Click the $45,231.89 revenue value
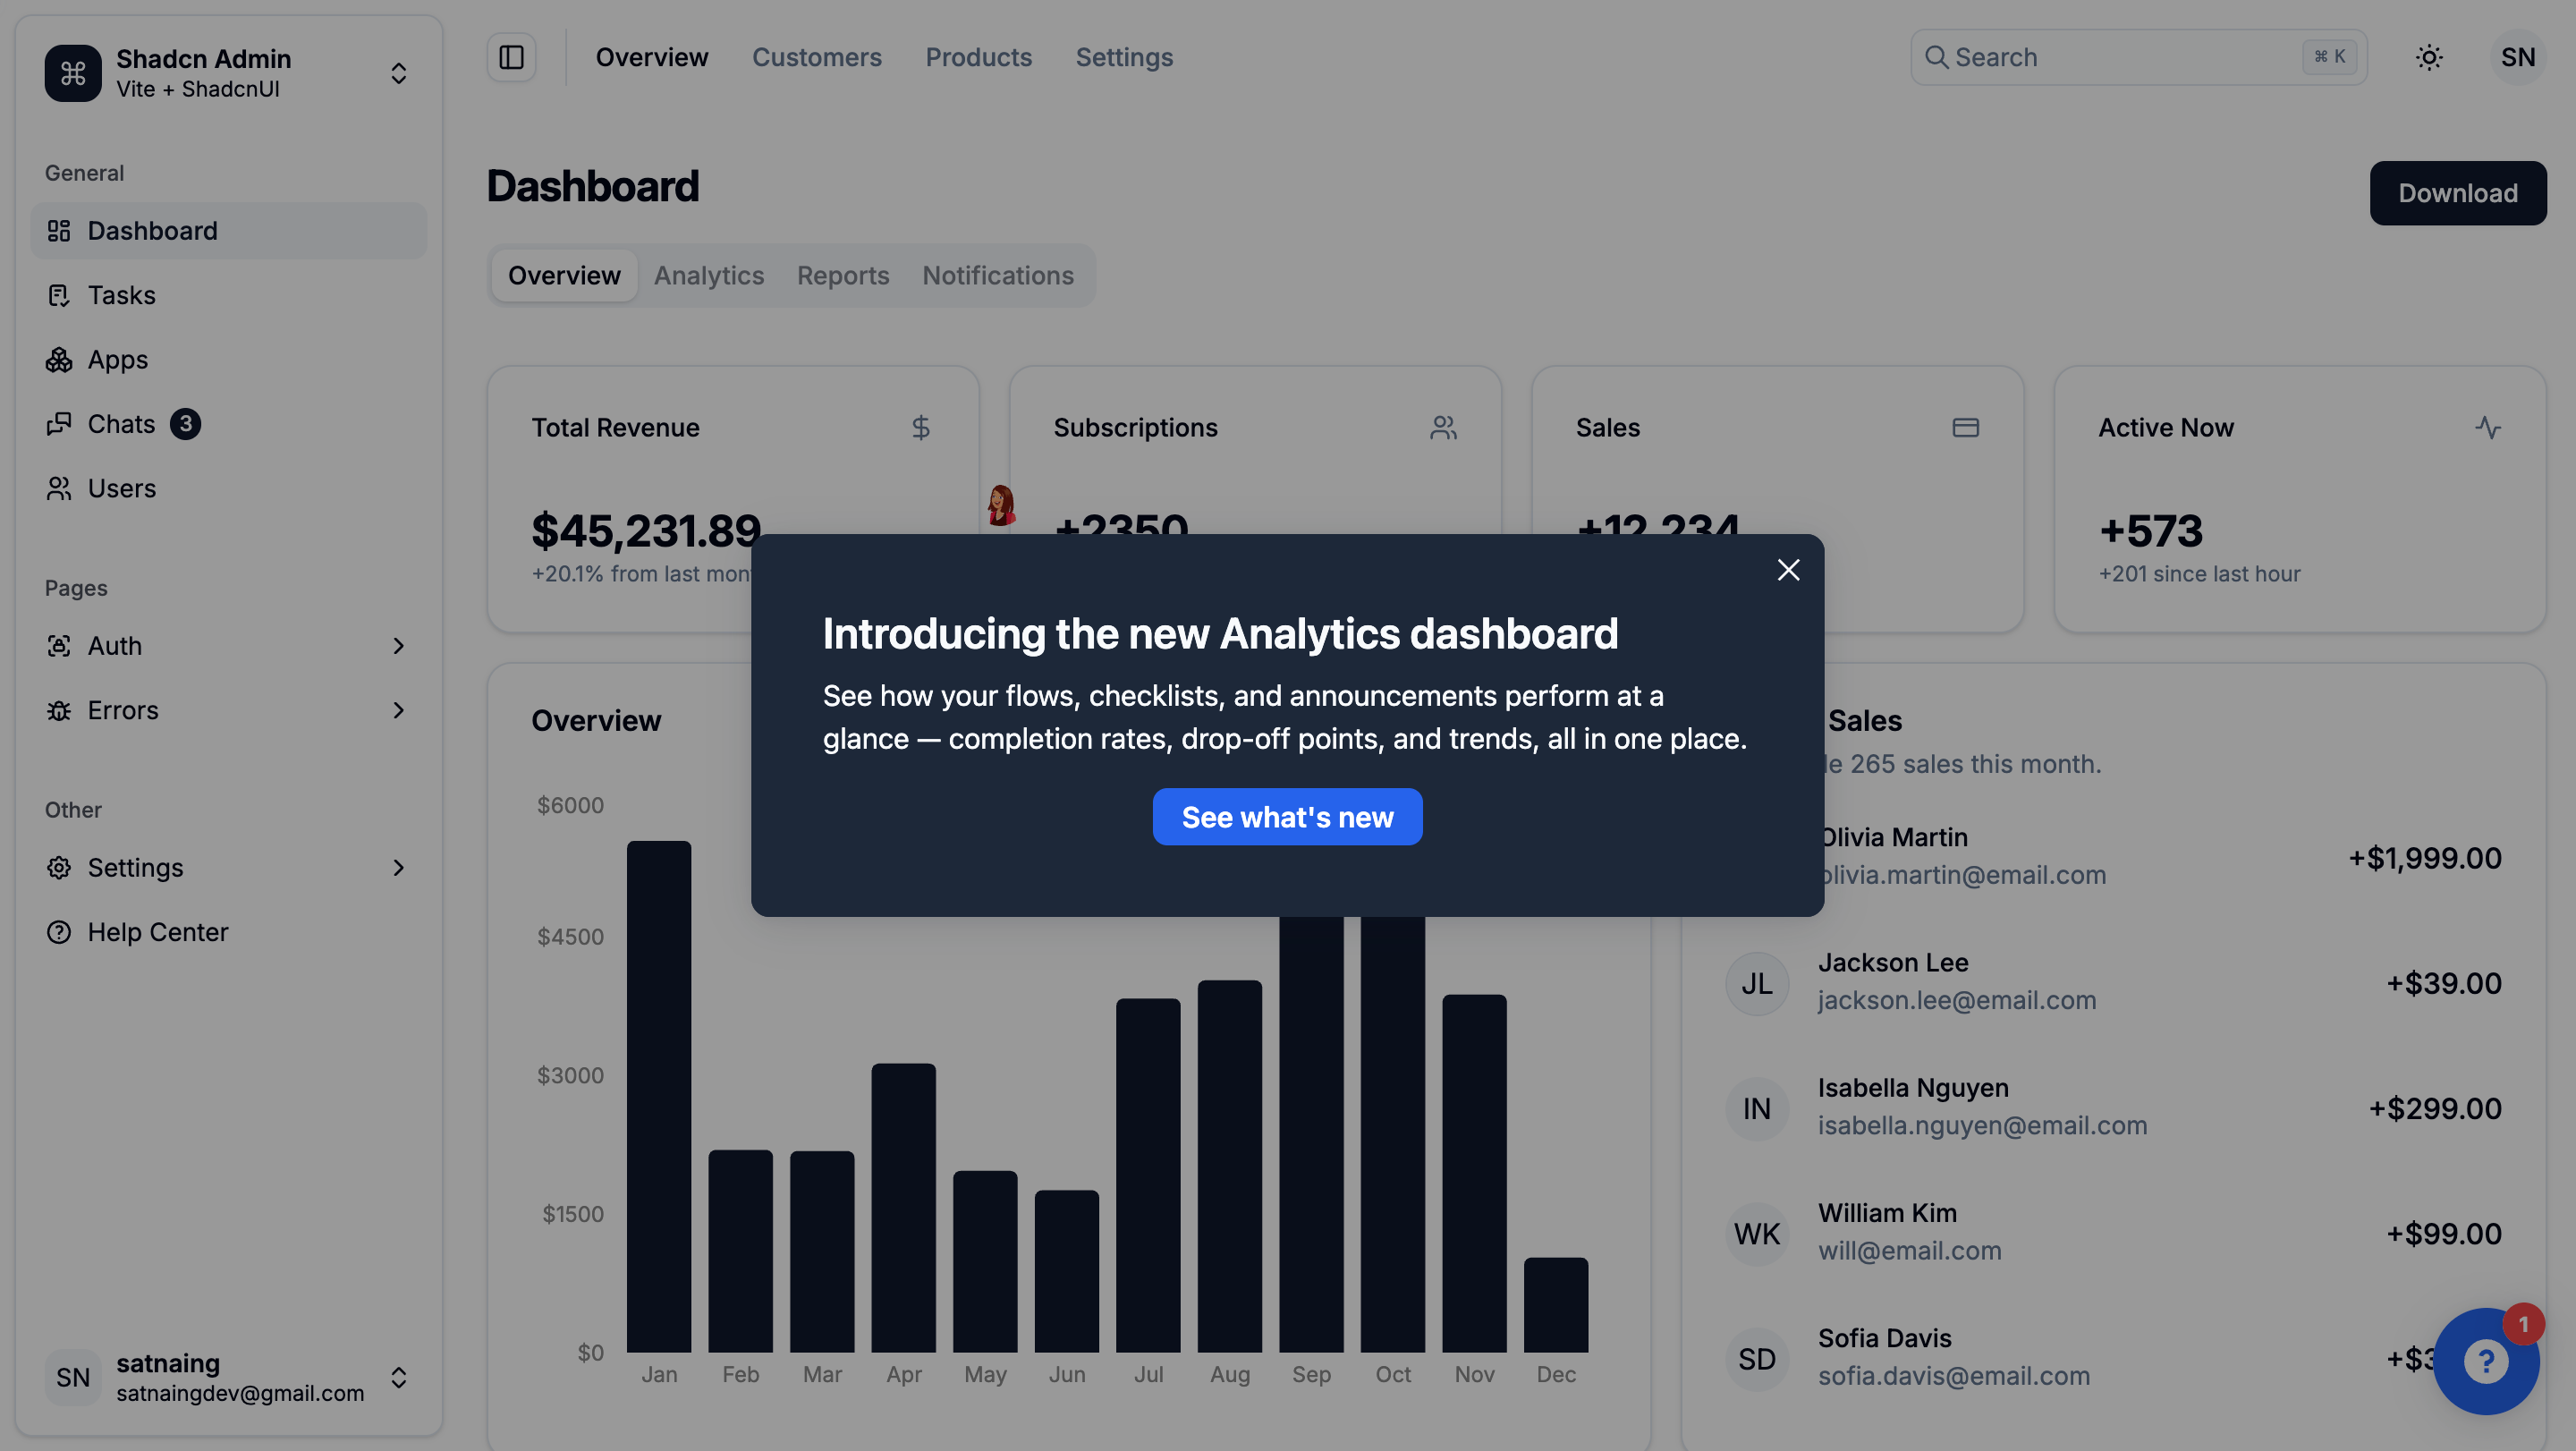This screenshot has height=1451, width=2576. pyautogui.click(x=646, y=530)
